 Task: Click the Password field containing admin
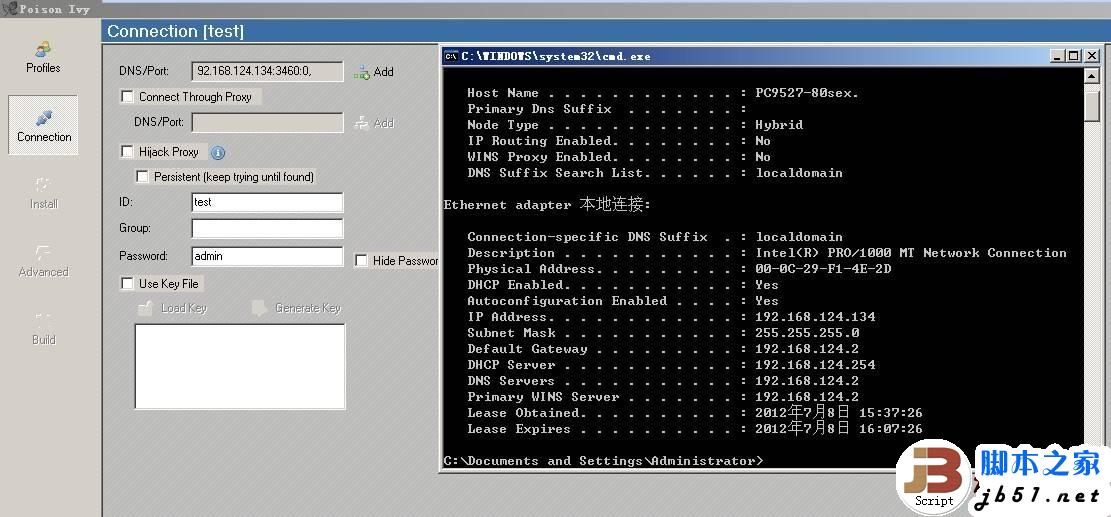[267, 256]
